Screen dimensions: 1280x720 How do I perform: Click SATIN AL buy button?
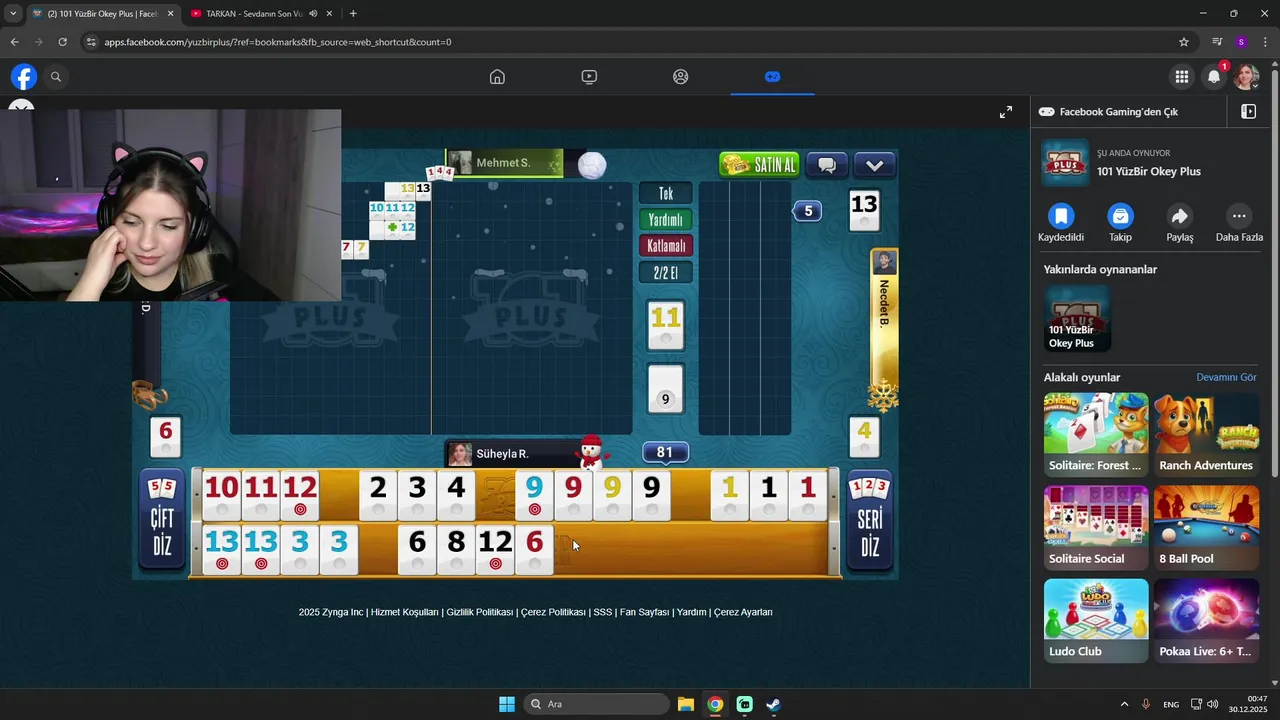point(759,165)
